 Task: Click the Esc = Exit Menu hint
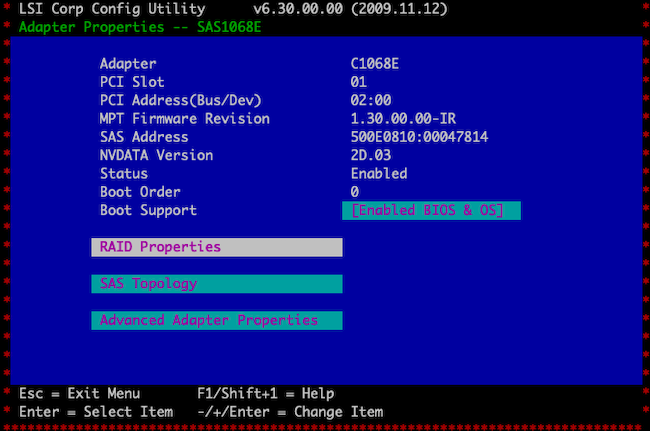coord(80,394)
